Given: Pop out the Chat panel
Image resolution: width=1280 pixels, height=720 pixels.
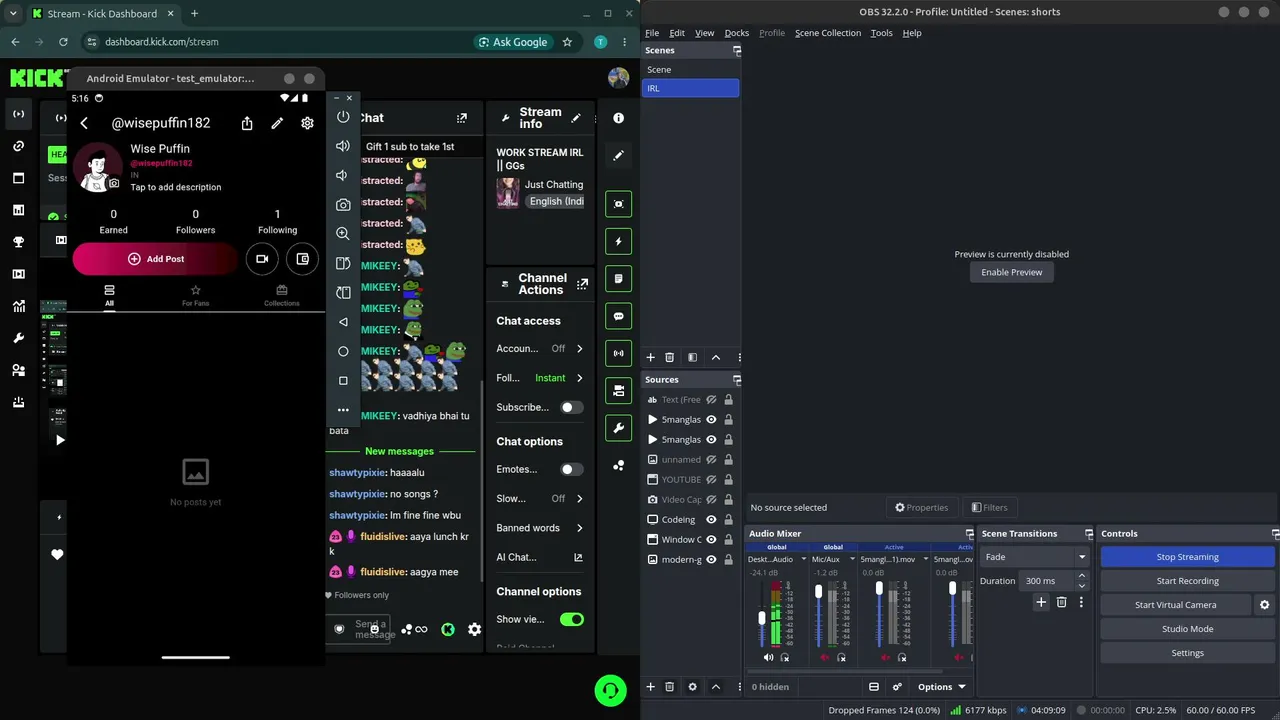Looking at the screenshot, I should (x=461, y=118).
